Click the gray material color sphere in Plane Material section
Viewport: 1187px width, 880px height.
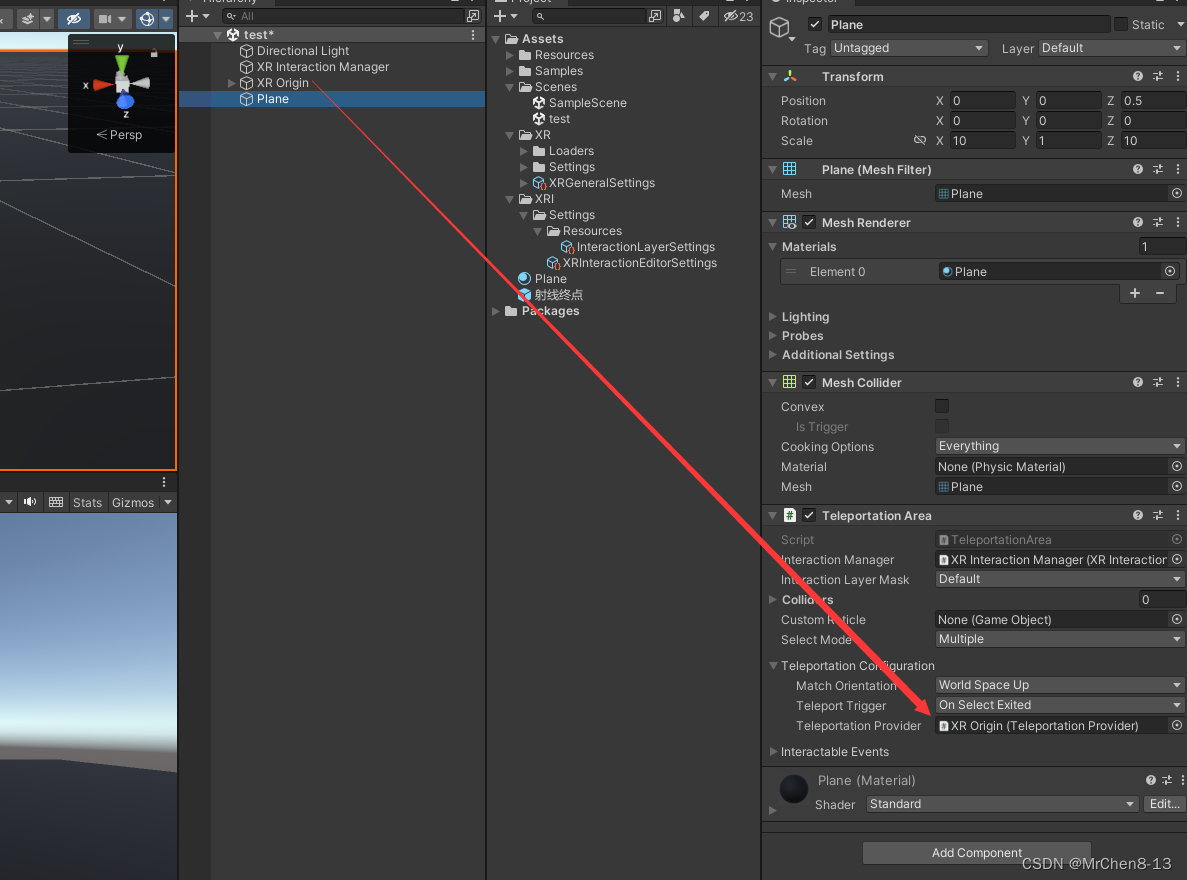[793, 789]
